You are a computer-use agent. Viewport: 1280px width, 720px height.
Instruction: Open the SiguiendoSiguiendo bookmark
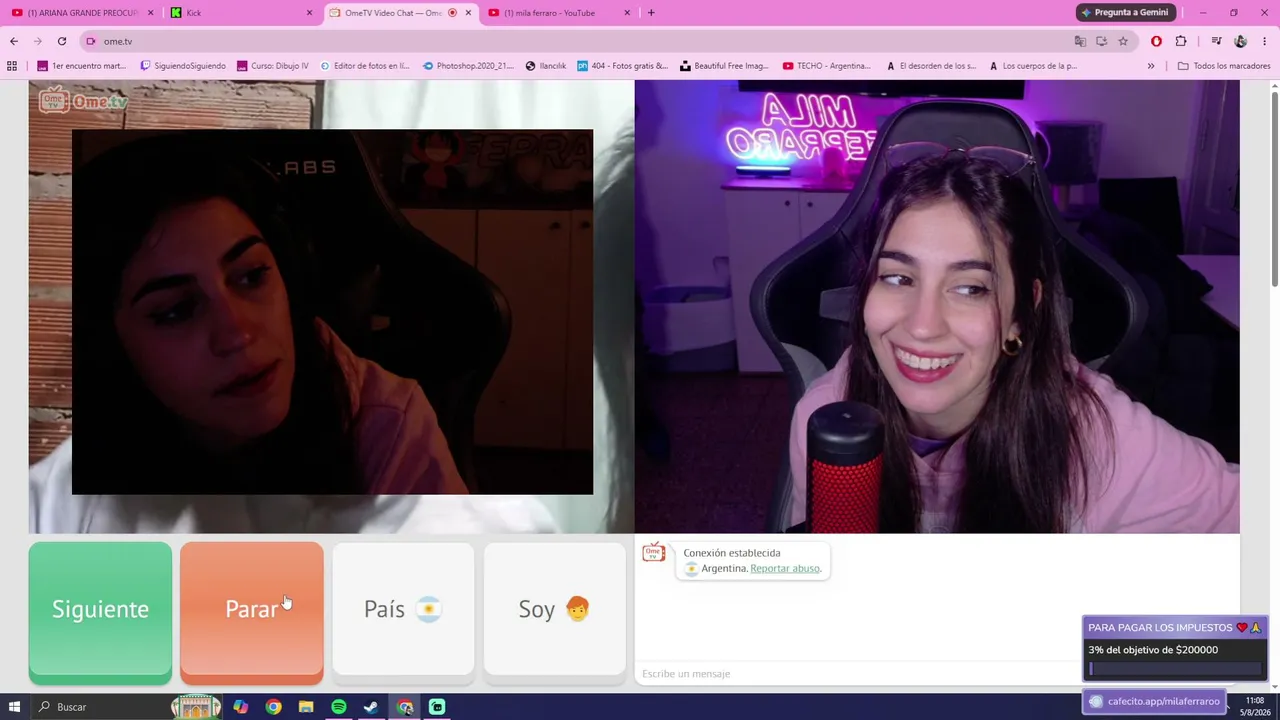[x=183, y=66]
